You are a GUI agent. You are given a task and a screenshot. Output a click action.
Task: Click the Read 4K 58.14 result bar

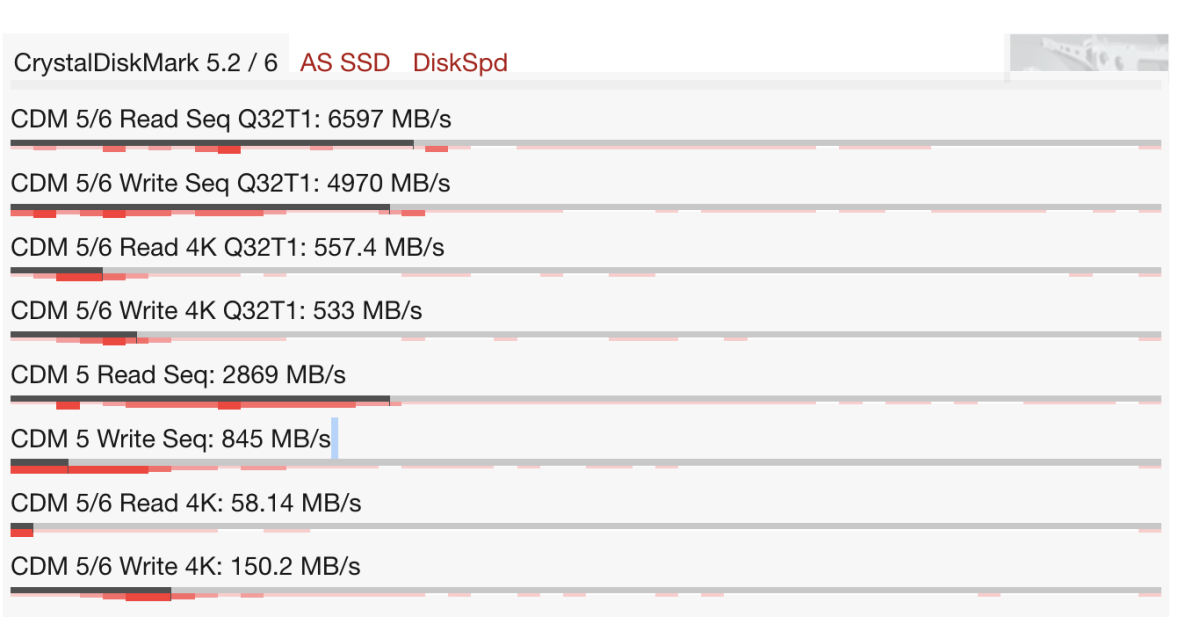22,528
